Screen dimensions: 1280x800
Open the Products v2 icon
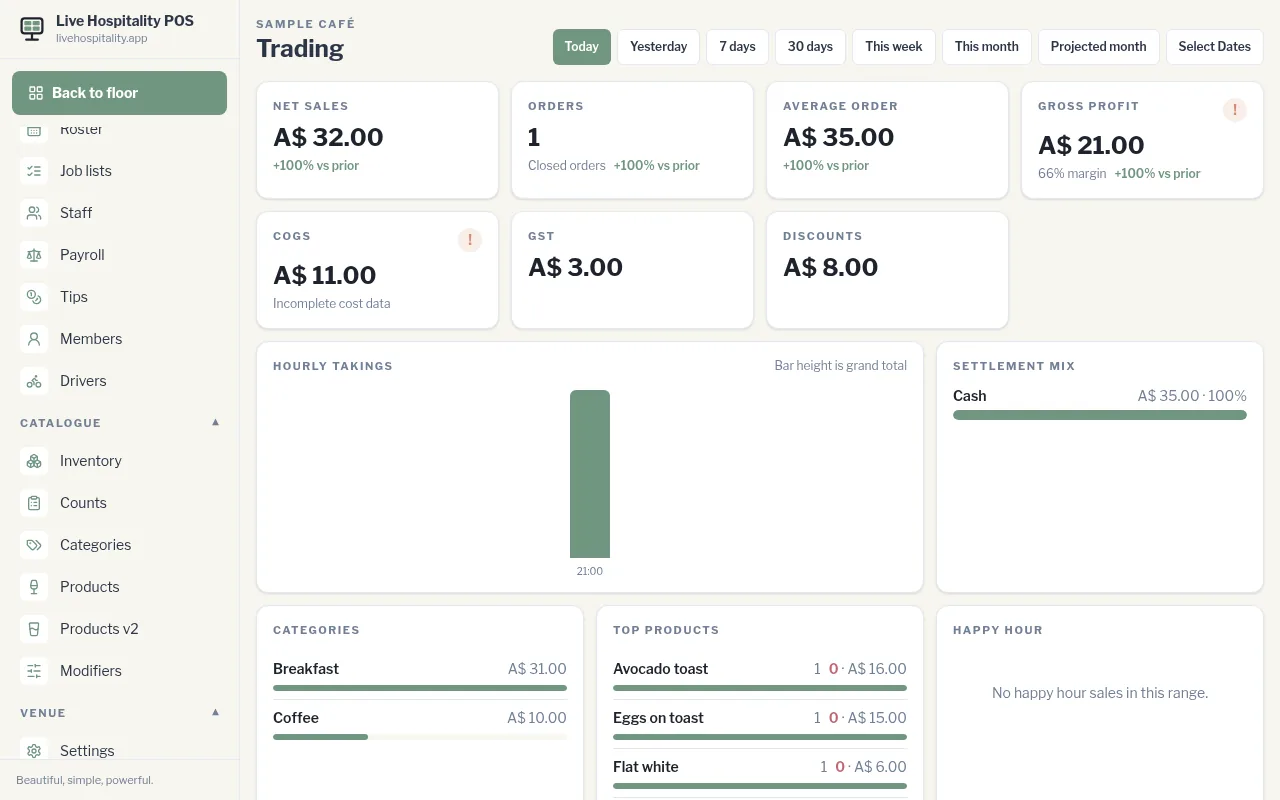34,629
